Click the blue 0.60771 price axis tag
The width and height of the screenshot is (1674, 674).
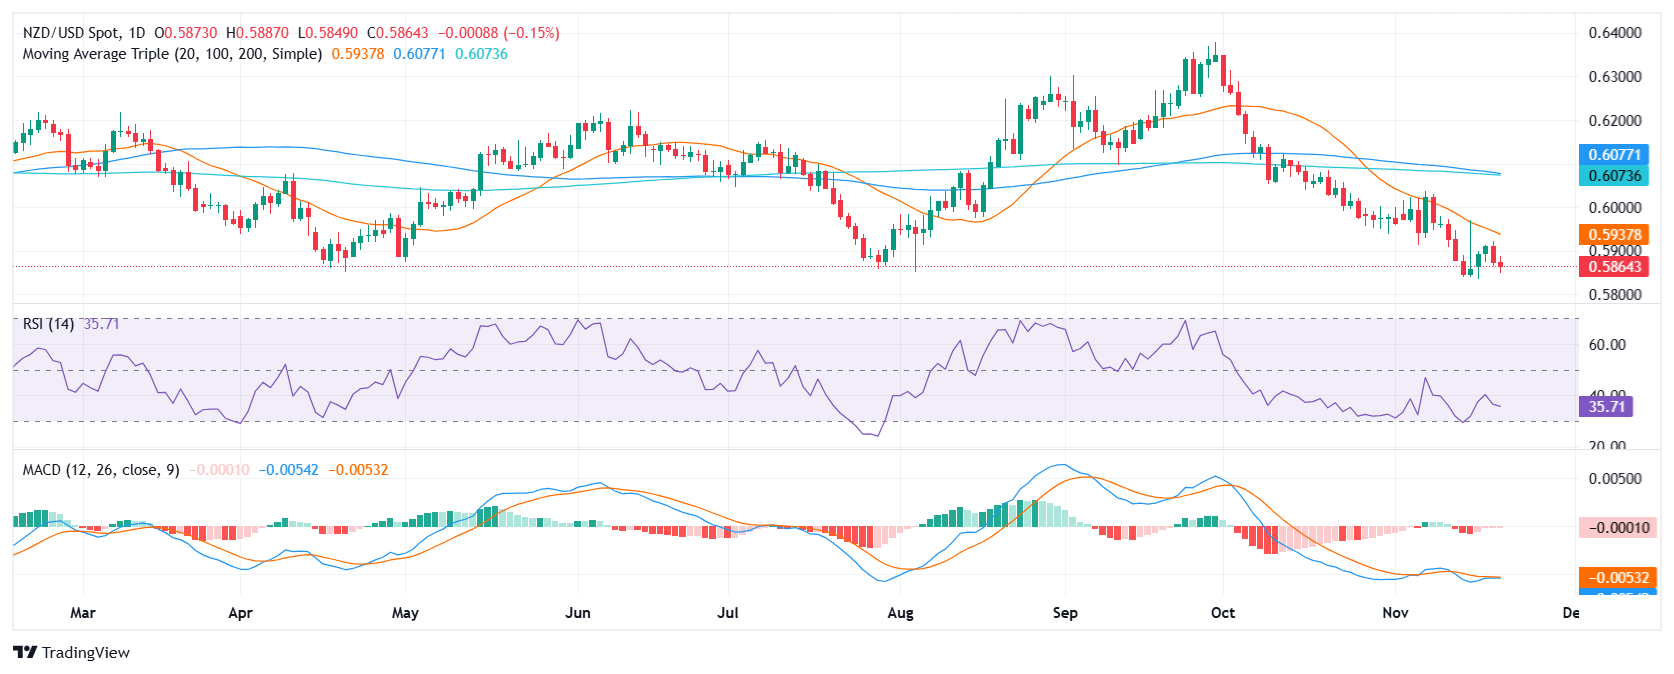click(1614, 155)
